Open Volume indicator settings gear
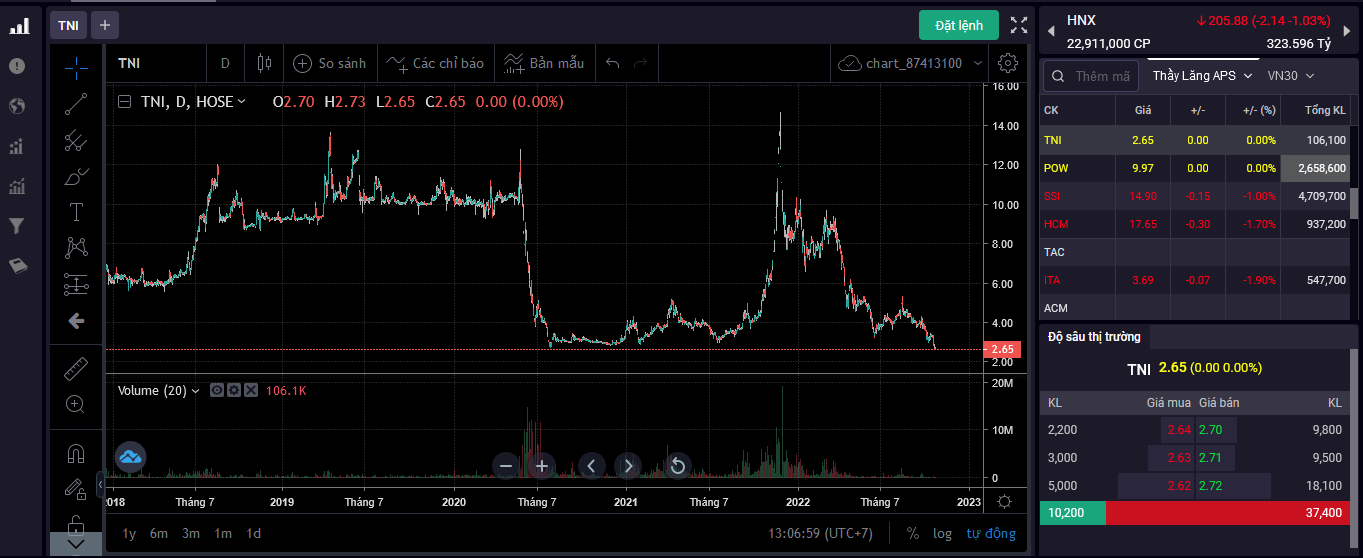 tap(233, 390)
